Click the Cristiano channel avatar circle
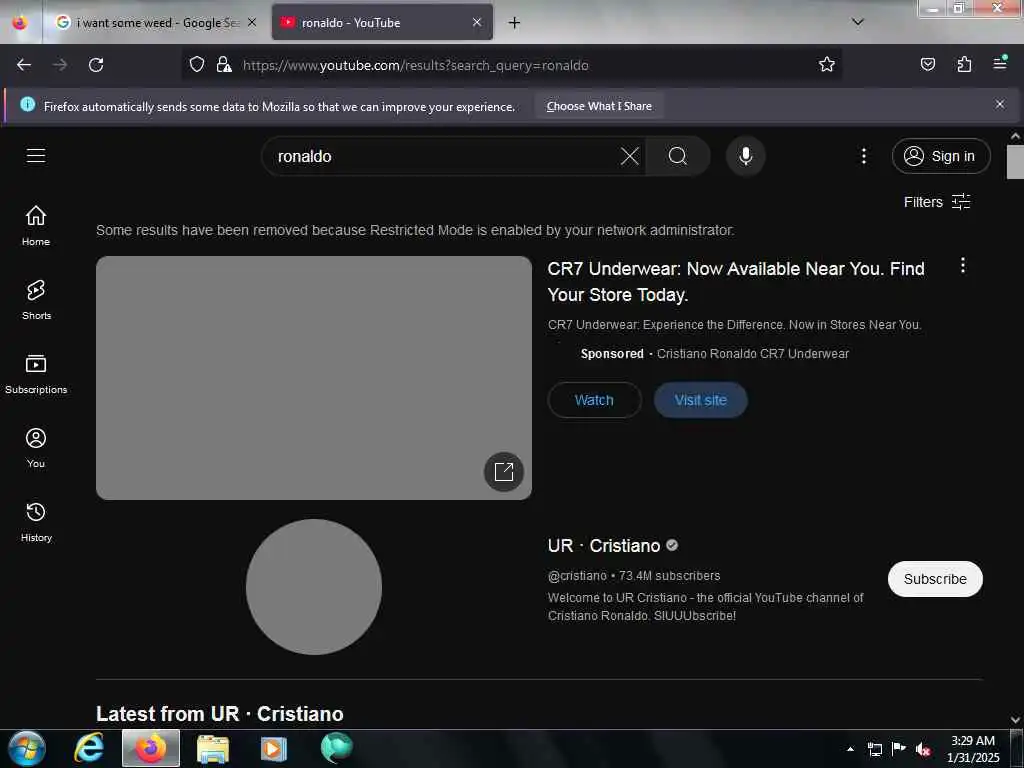The height and width of the screenshot is (768, 1024). (x=313, y=586)
